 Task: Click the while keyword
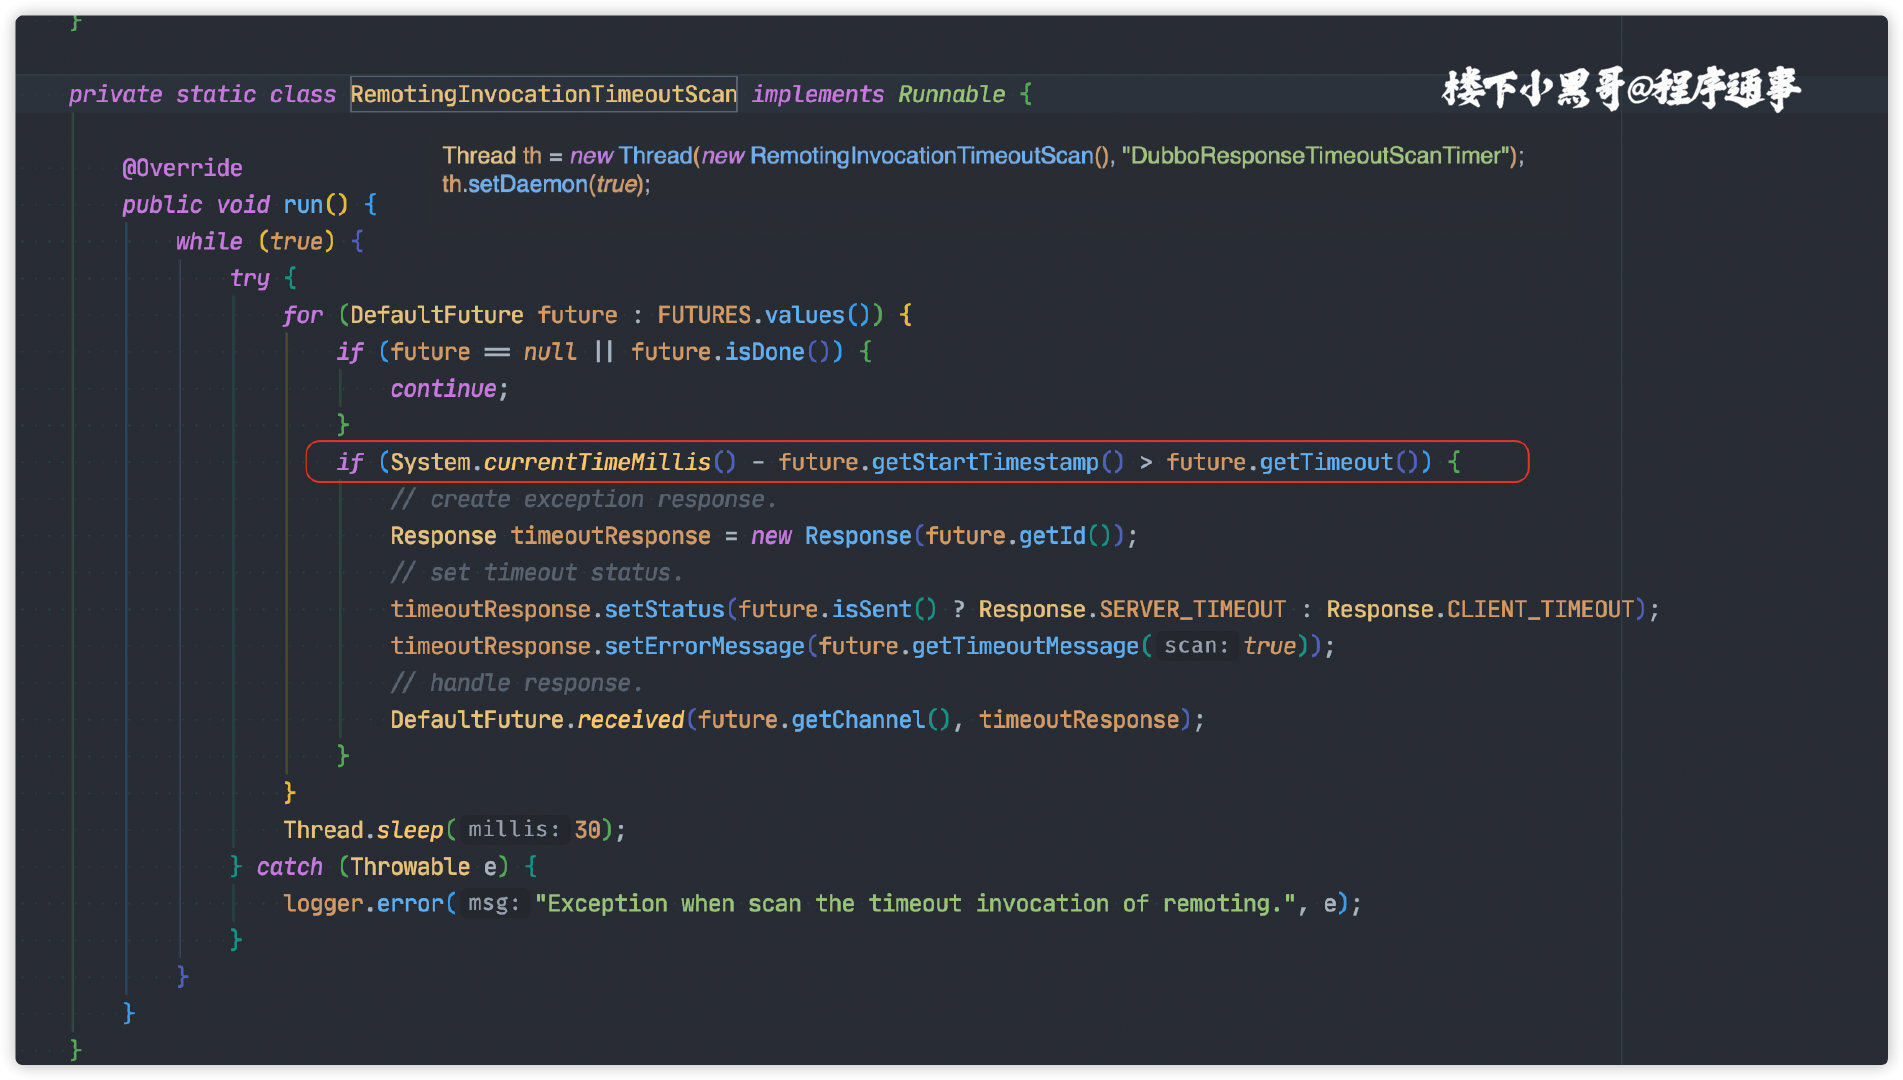[x=209, y=241]
